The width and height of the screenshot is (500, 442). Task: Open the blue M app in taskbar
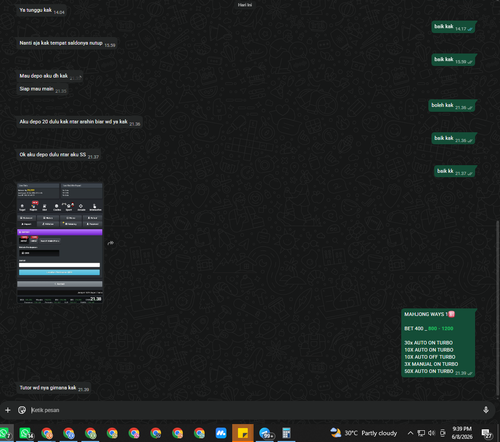coord(221,433)
